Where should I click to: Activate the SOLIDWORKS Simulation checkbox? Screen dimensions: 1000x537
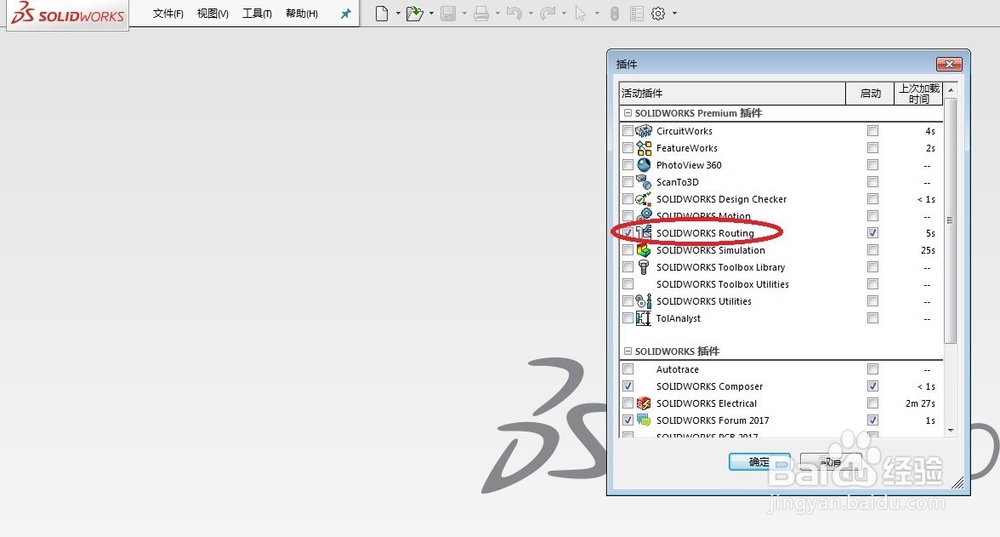(628, 250)
